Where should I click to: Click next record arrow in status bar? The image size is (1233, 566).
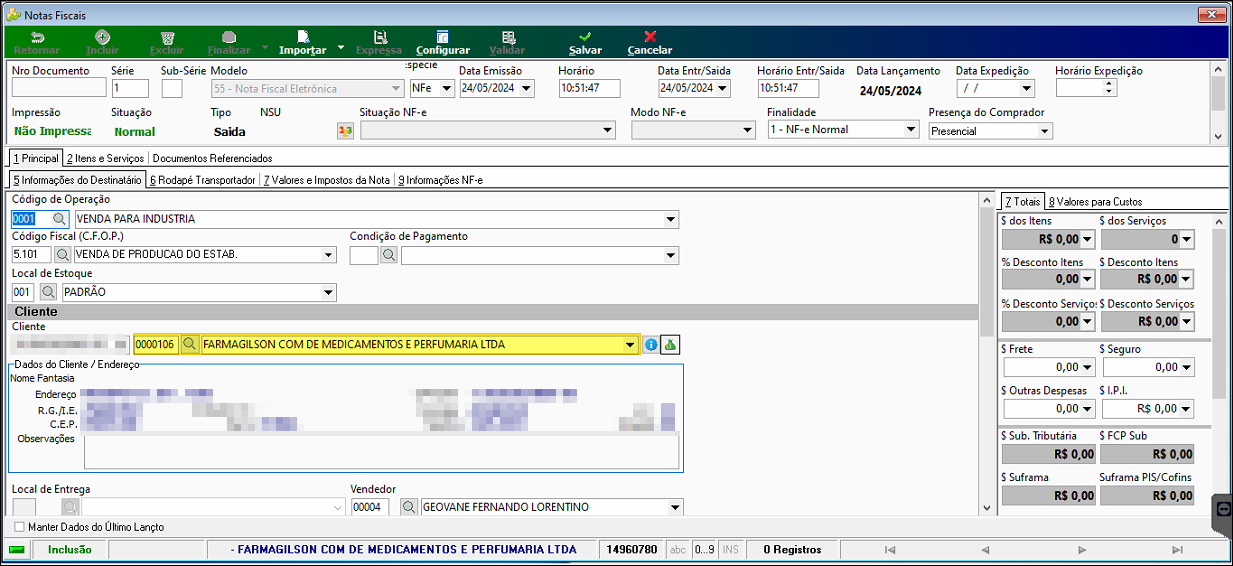[x=1081, y=550]
